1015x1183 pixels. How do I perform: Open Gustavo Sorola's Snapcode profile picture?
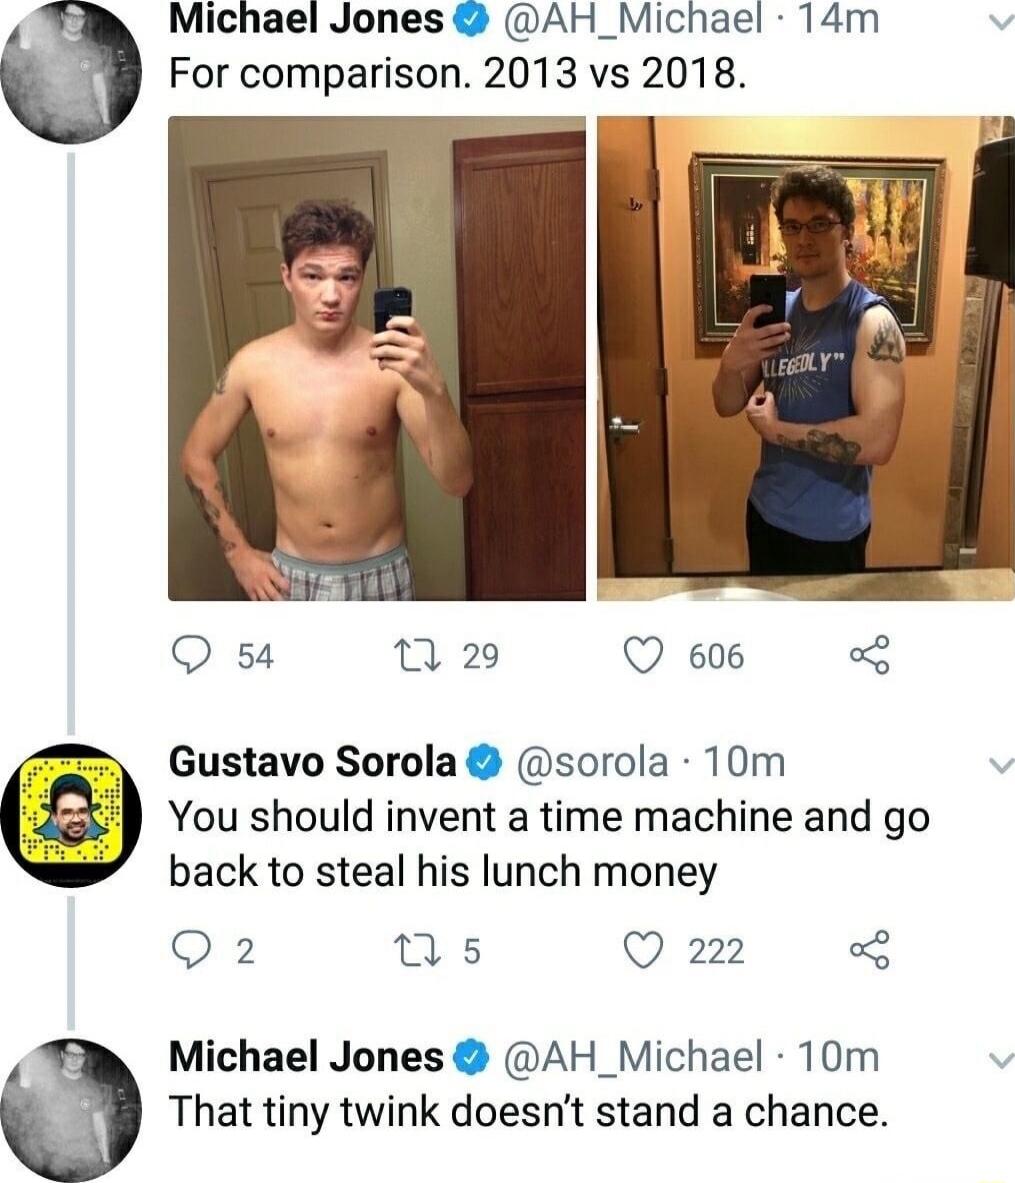pyautogui.click(x=71, y=815)
